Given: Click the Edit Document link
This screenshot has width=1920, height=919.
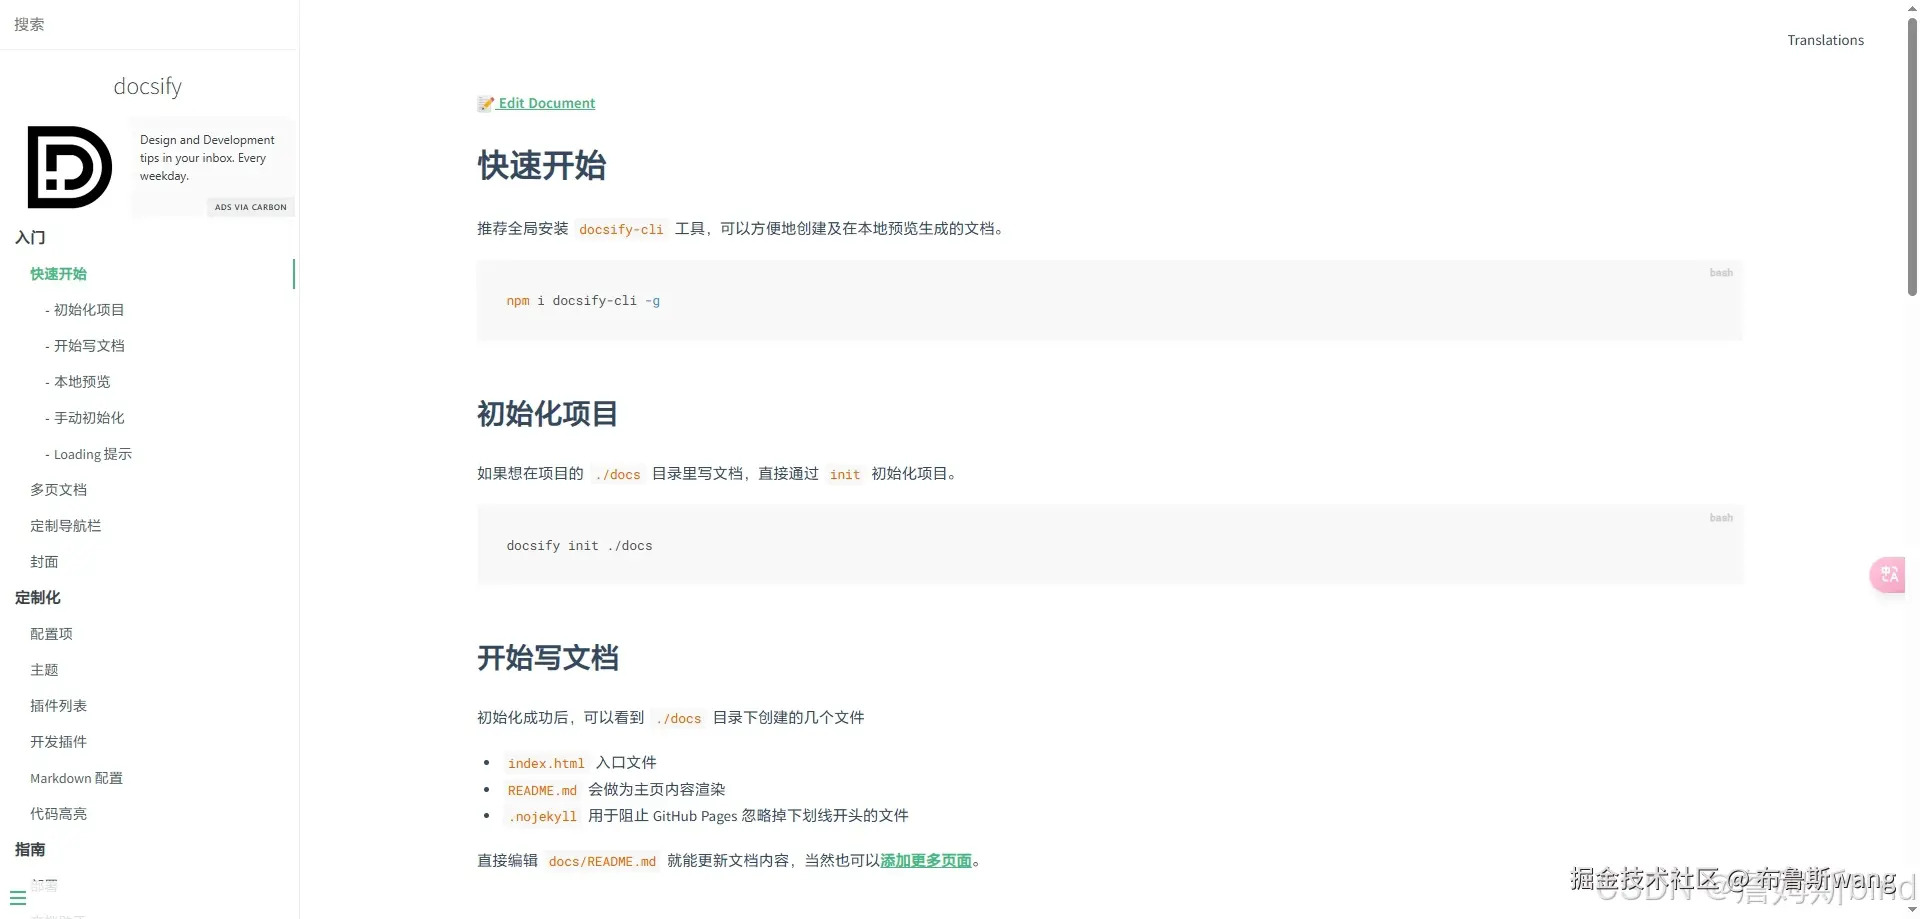Looking at the screenshot, I should (546, 102).
